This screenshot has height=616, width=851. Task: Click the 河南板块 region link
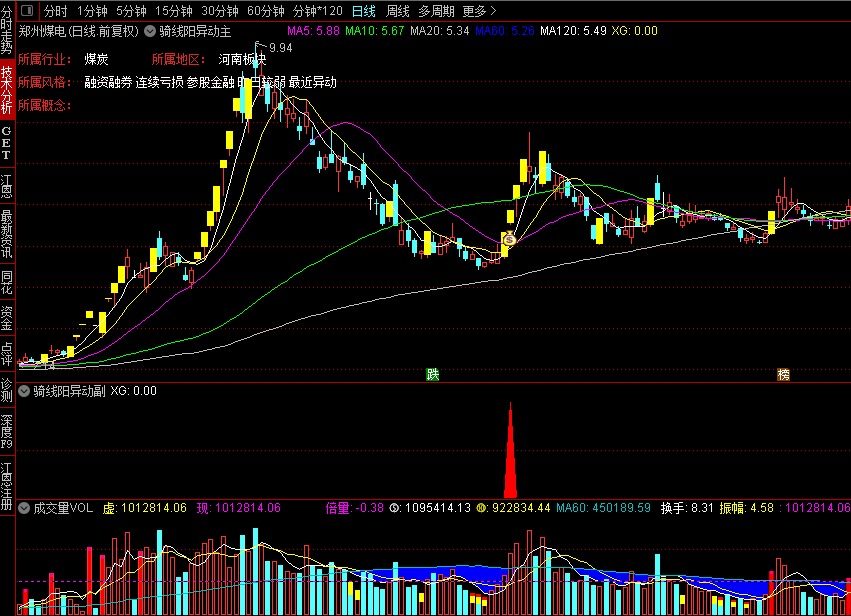click(243, 60)
